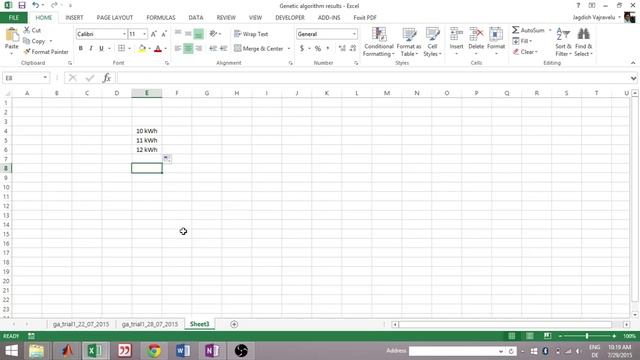Open the ga_trial1_22_07_2015 sheet tab
This screenshot has width=640, height=360.
81,324
